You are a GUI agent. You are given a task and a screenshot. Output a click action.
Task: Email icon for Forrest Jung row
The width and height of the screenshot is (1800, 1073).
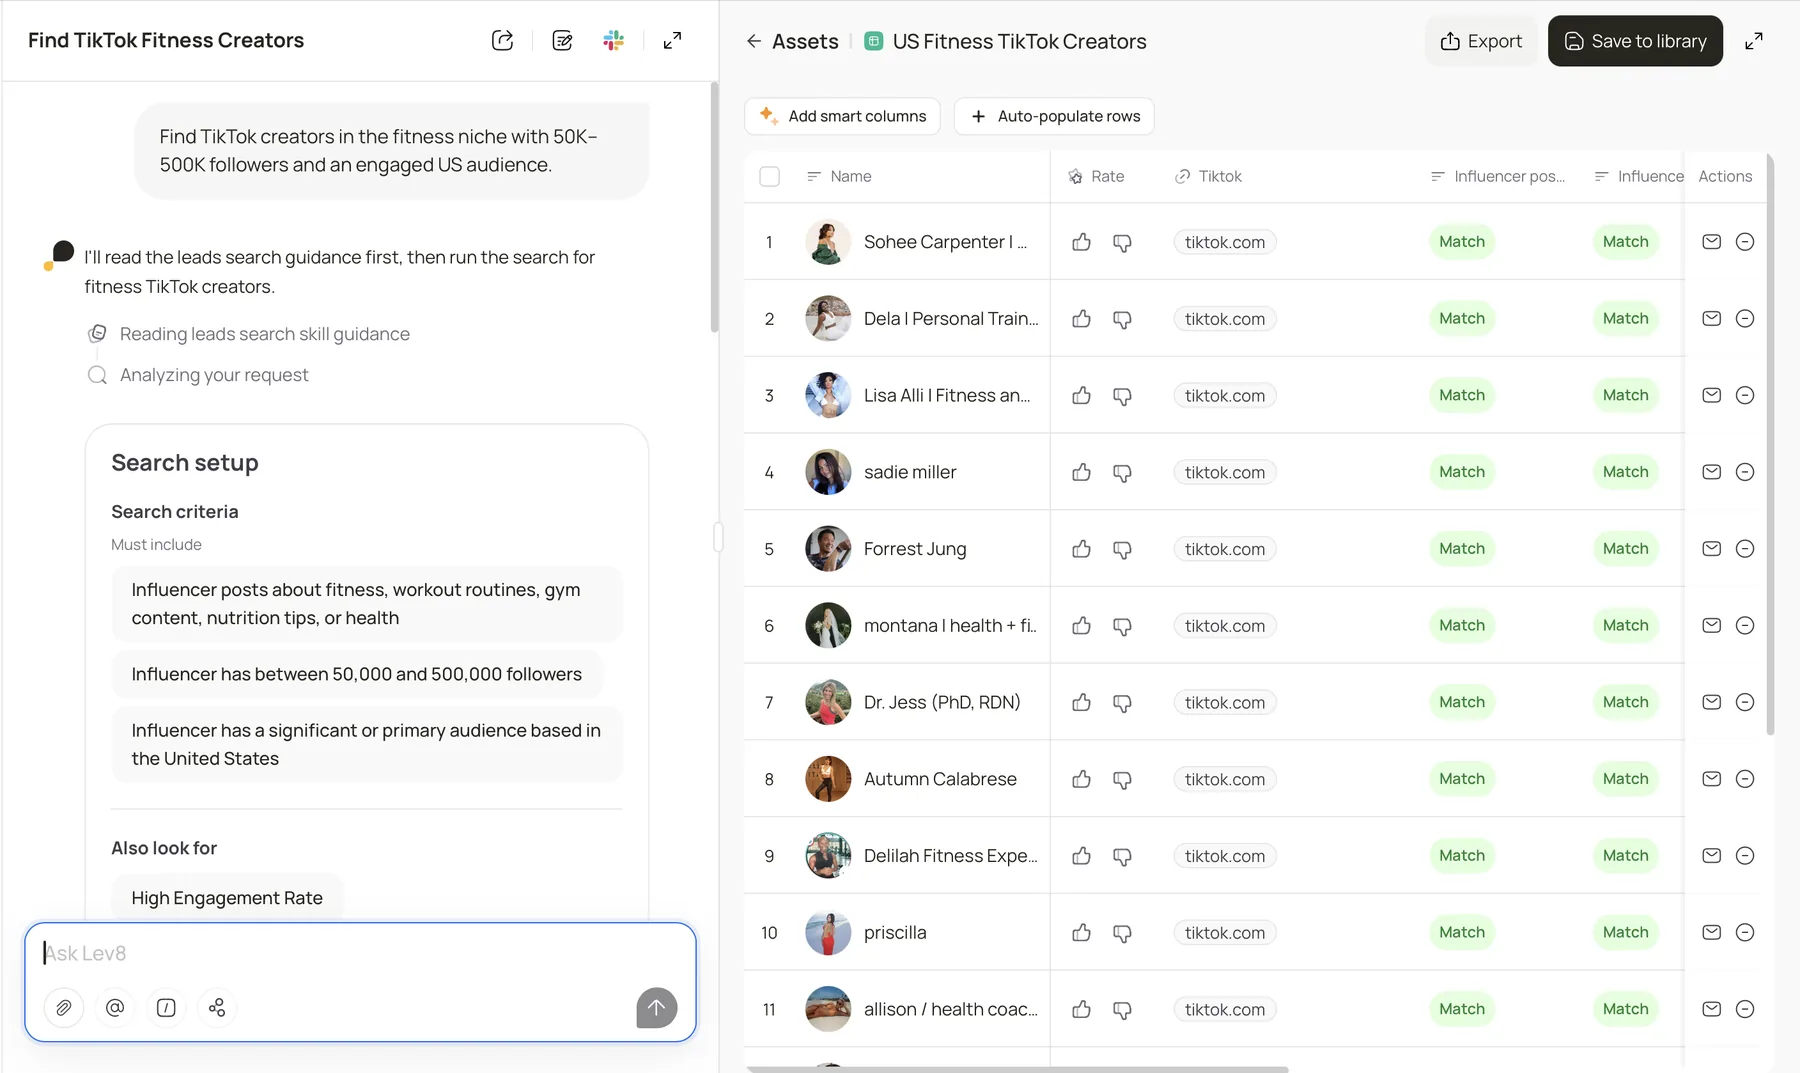coord(1711,548)
